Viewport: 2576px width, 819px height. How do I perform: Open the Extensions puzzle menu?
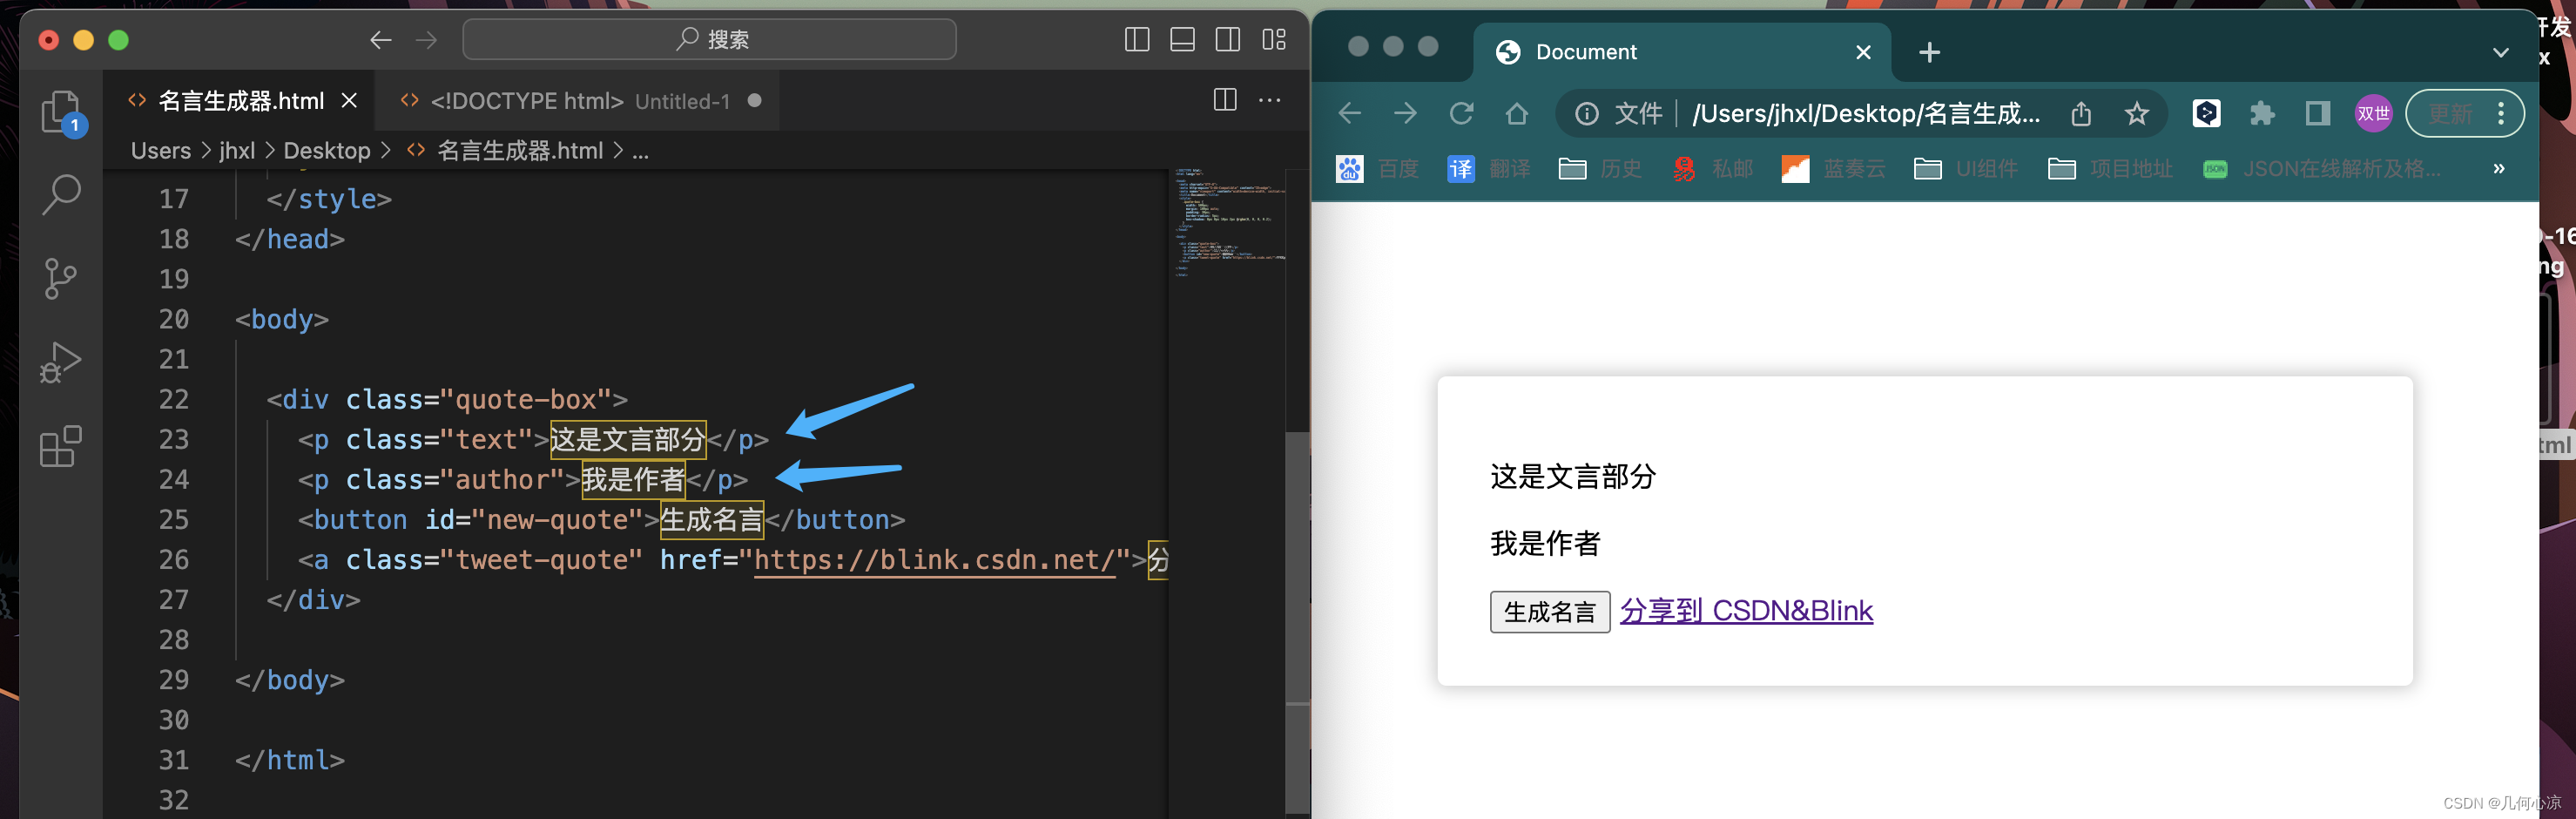tap(2261, 114)
